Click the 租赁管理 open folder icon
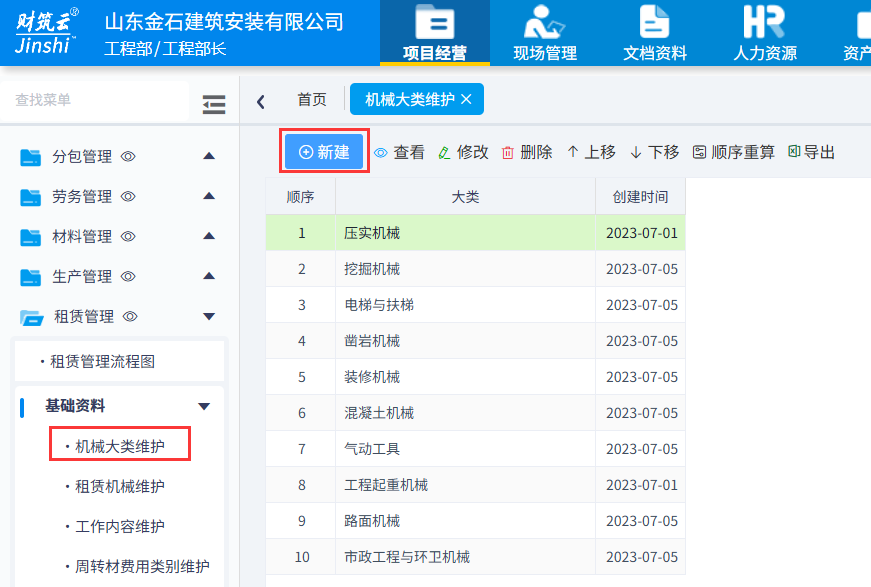 [x=32, y=318]
